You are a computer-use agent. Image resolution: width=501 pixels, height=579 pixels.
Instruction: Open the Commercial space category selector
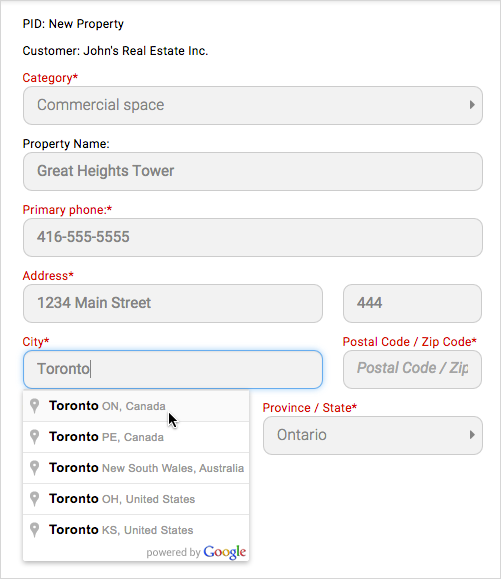(x=253, y=105)
